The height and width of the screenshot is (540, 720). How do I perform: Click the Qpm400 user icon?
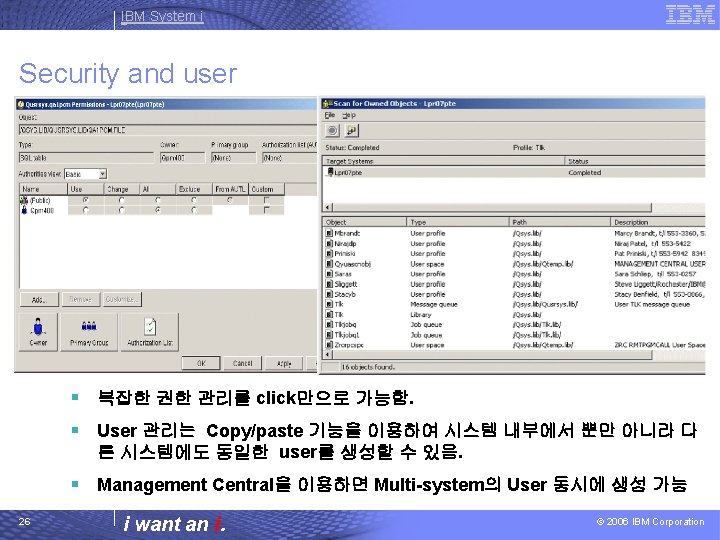24,210
